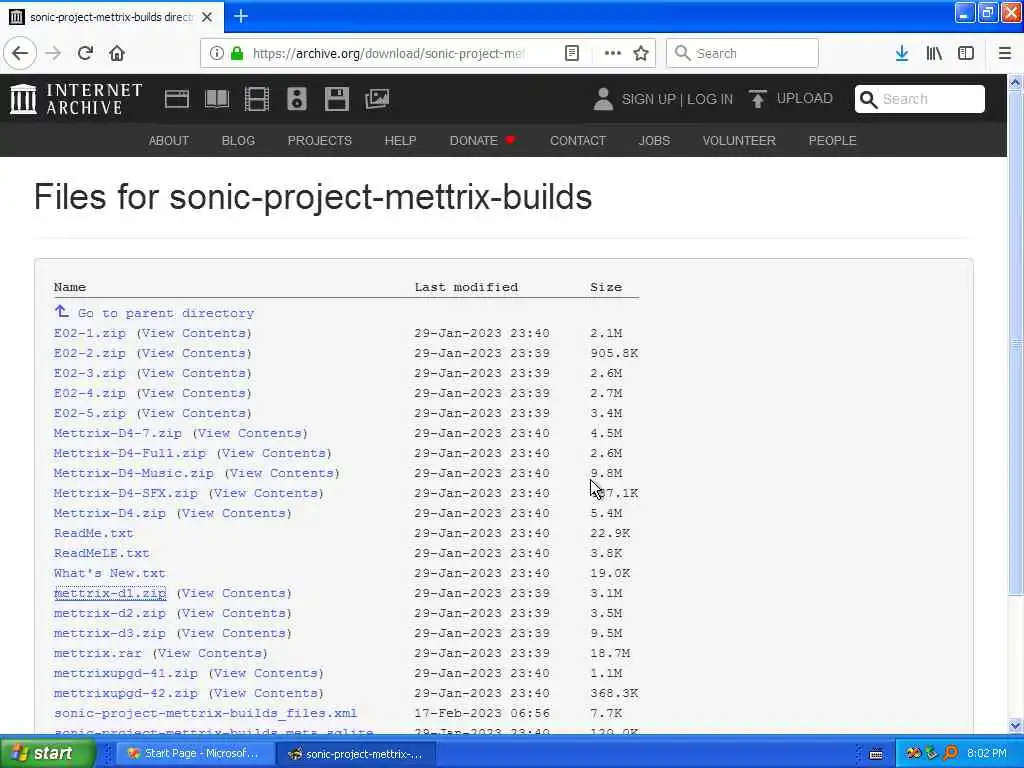Open the Video film strip icon

click(x=257, y=99)
